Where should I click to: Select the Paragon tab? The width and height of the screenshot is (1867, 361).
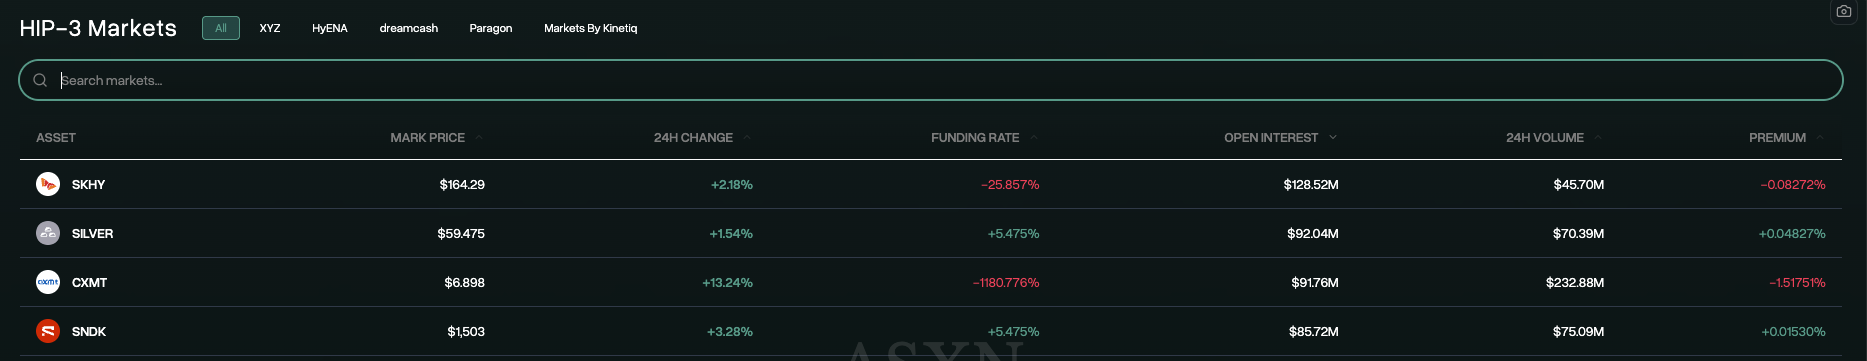tap(491, 28)
